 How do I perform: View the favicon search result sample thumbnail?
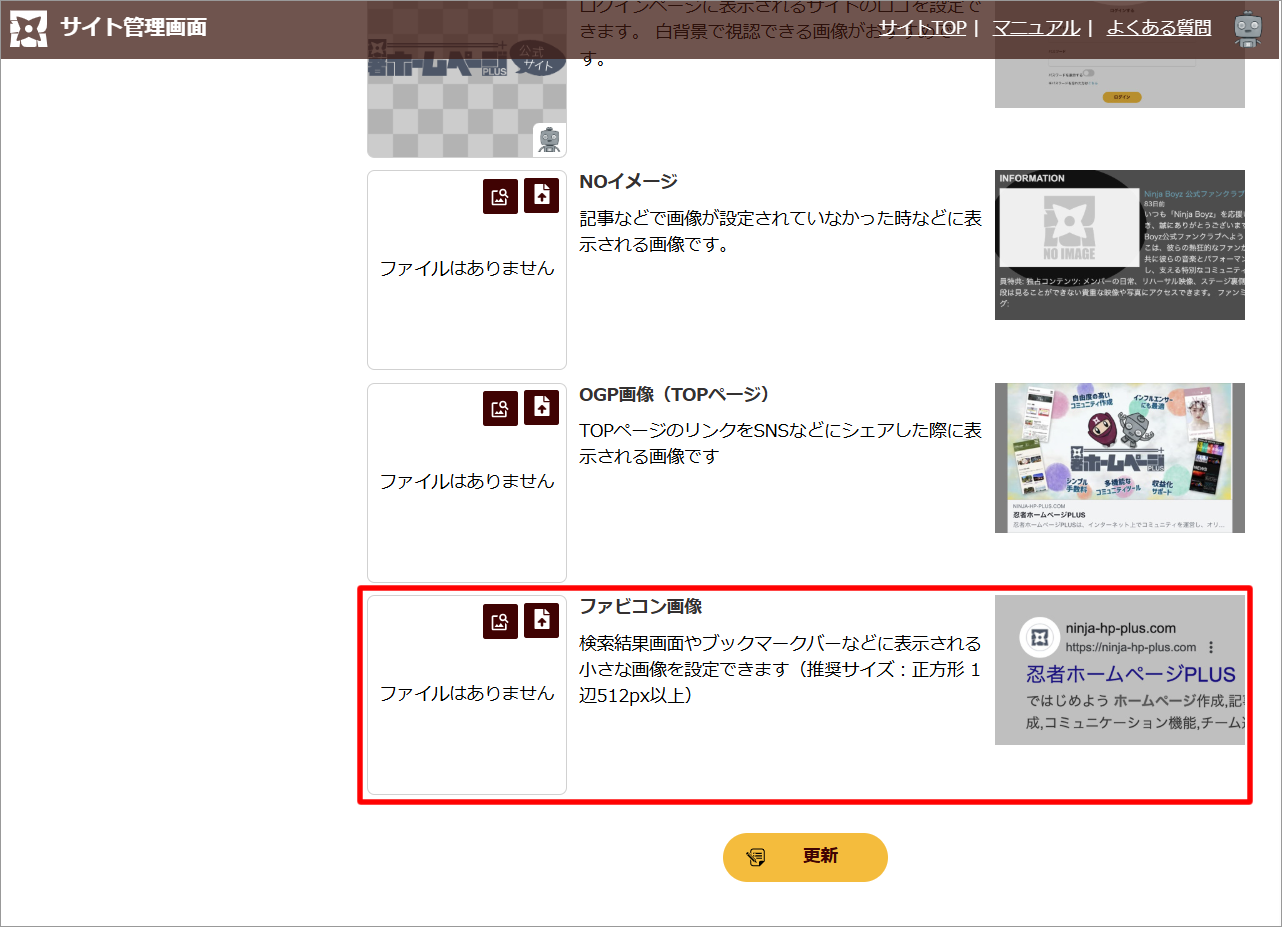[x=1119, y=670]
